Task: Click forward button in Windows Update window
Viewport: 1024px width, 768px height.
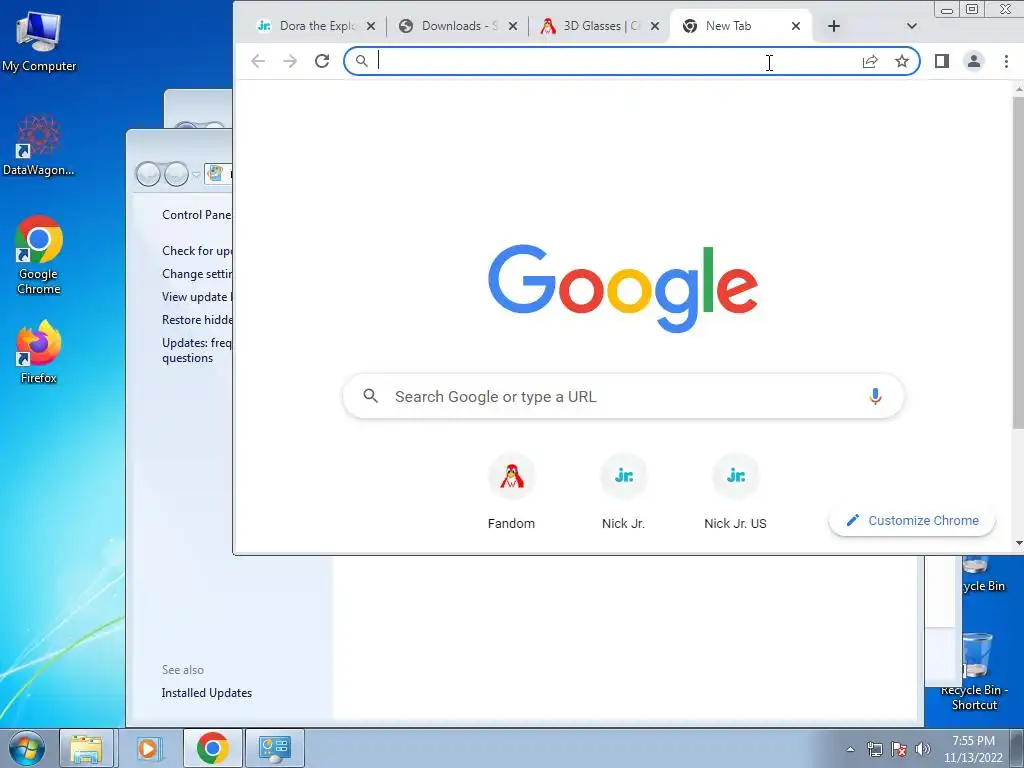Action: pos(176,174)
